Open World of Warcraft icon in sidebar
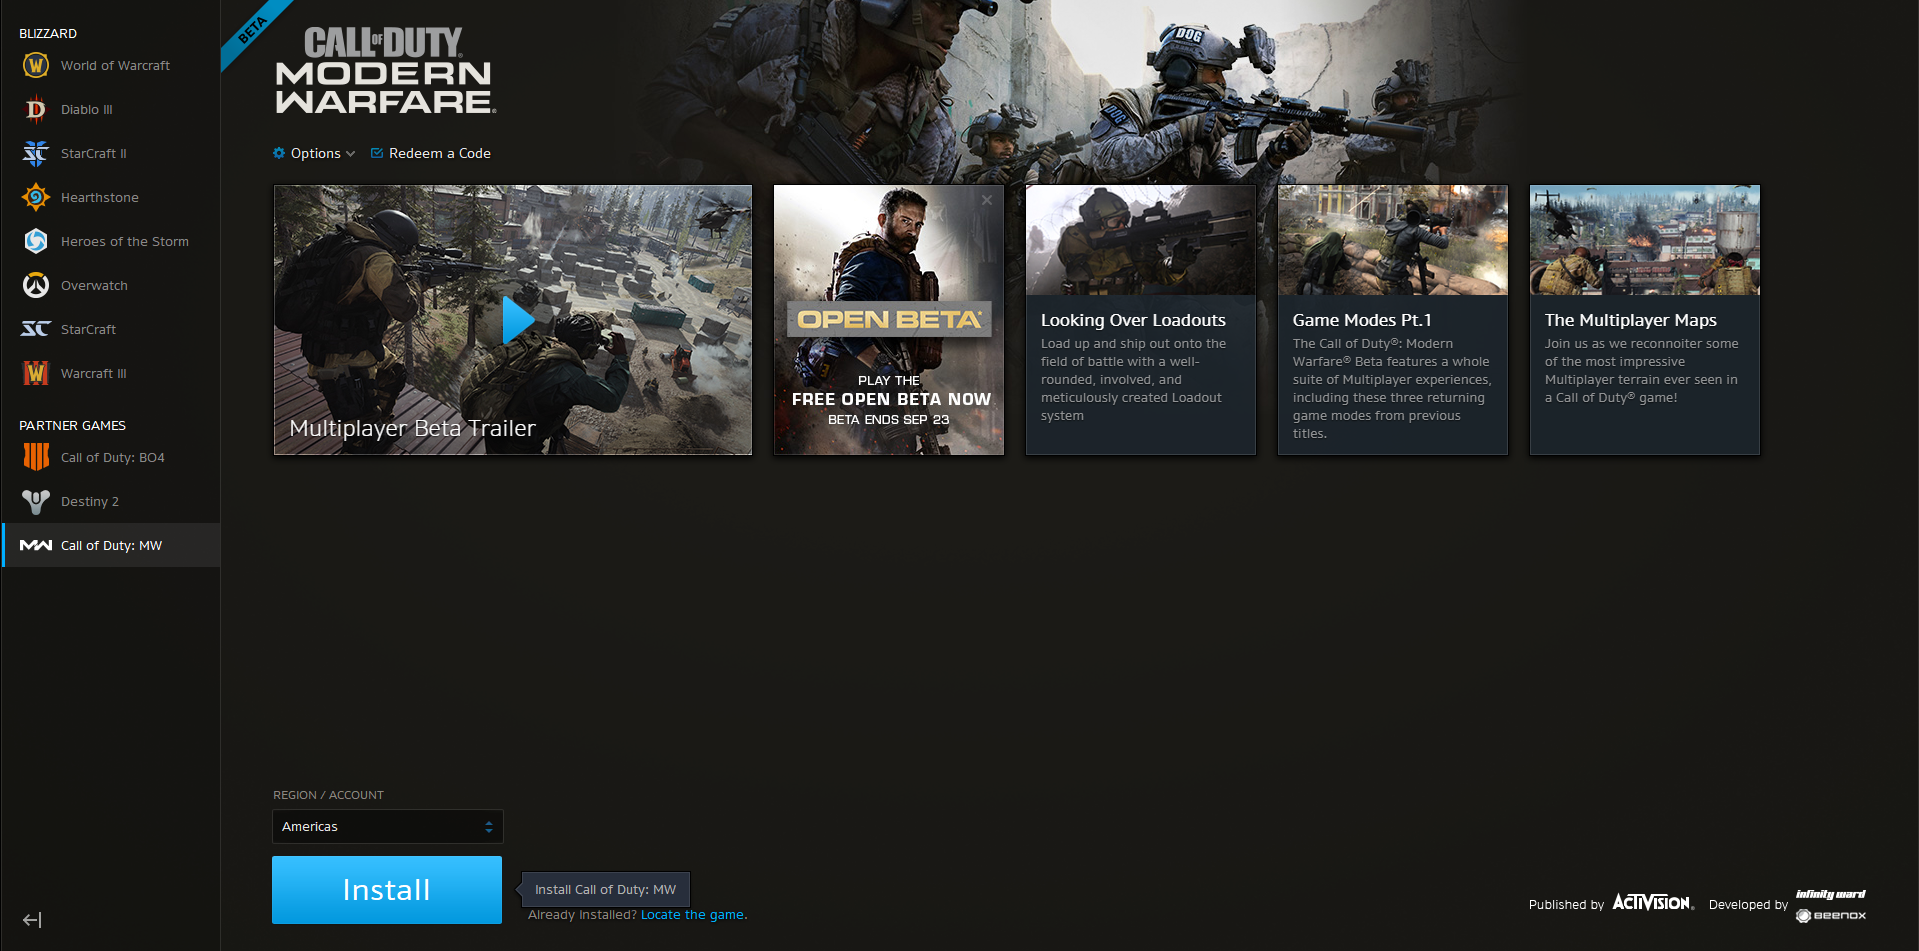This screenshot has width=1919, height=951. tap(36, 65)
